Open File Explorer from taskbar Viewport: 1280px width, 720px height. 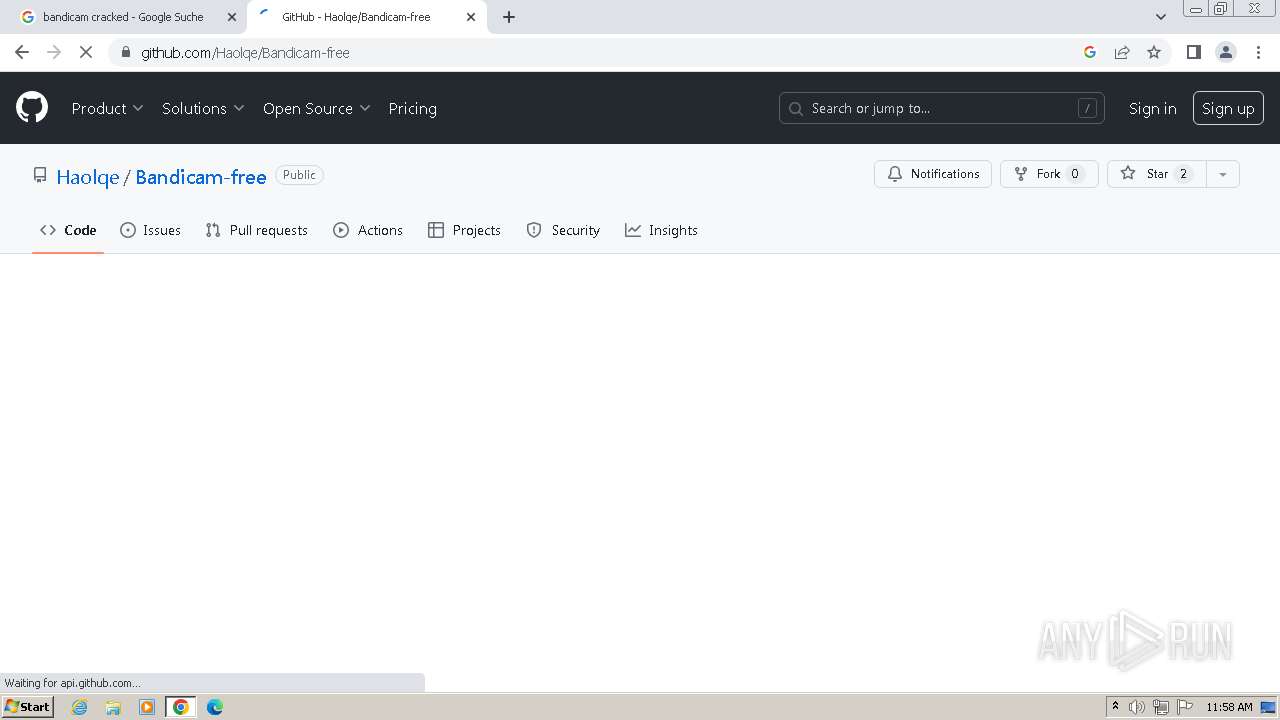(x=113, y=707)
